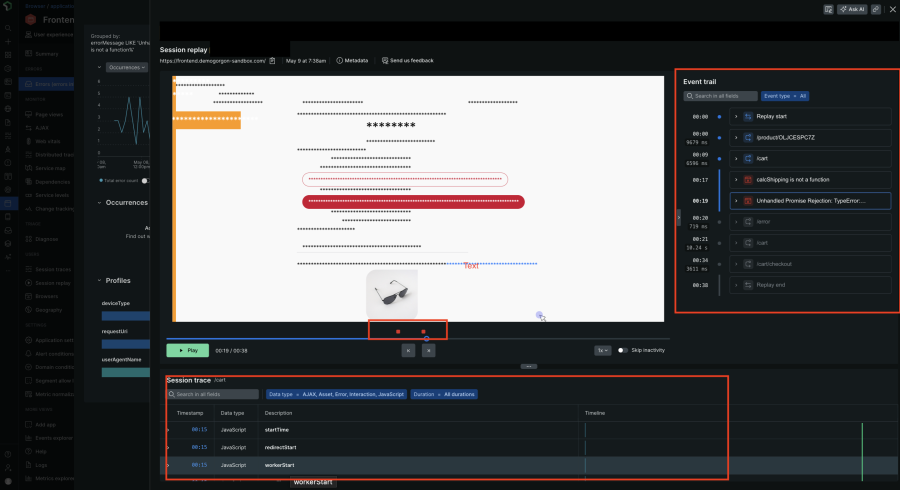Viewport: 900px width, 490px height.
Task: Click the Ask AI button
Action: tap(852, 9)
